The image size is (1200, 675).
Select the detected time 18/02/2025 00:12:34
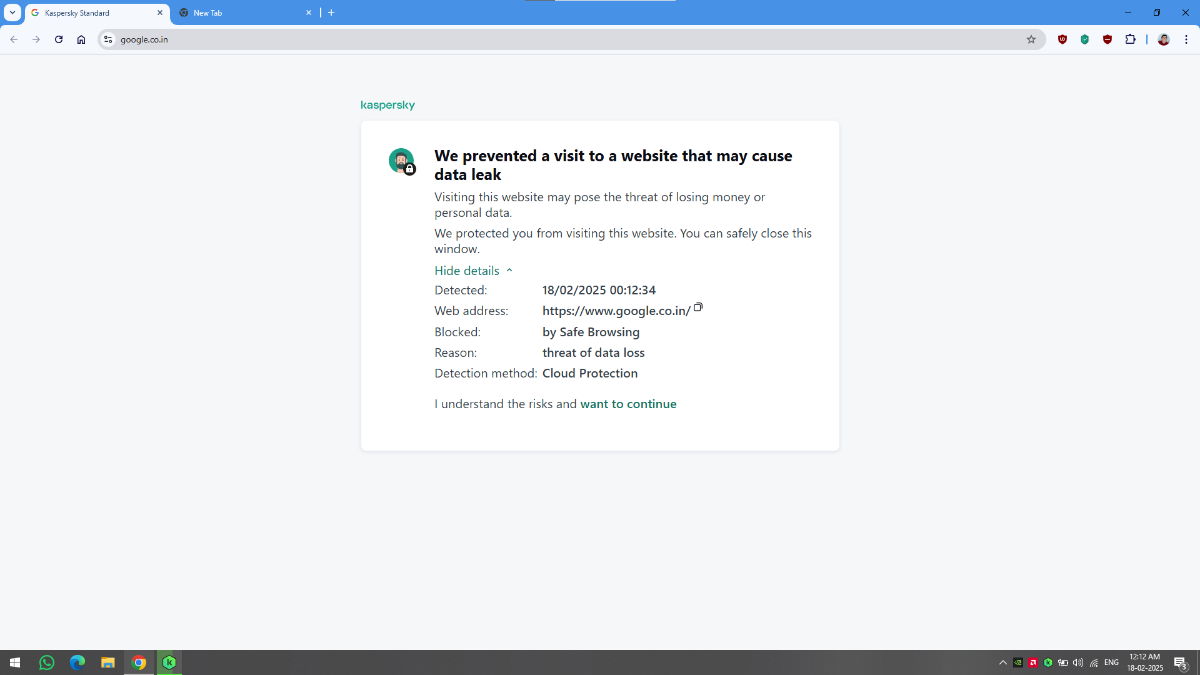pos(599,290)
